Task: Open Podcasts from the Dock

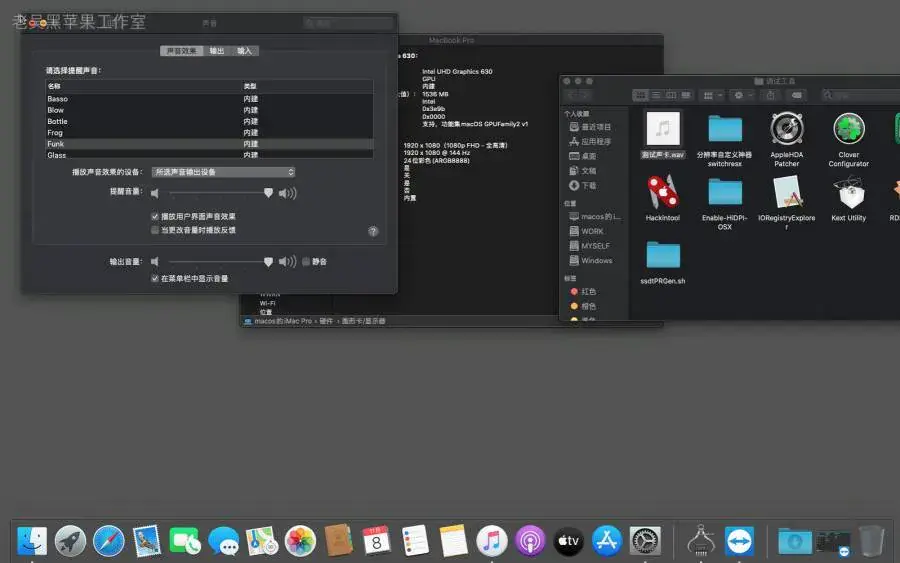Action: 530,541
